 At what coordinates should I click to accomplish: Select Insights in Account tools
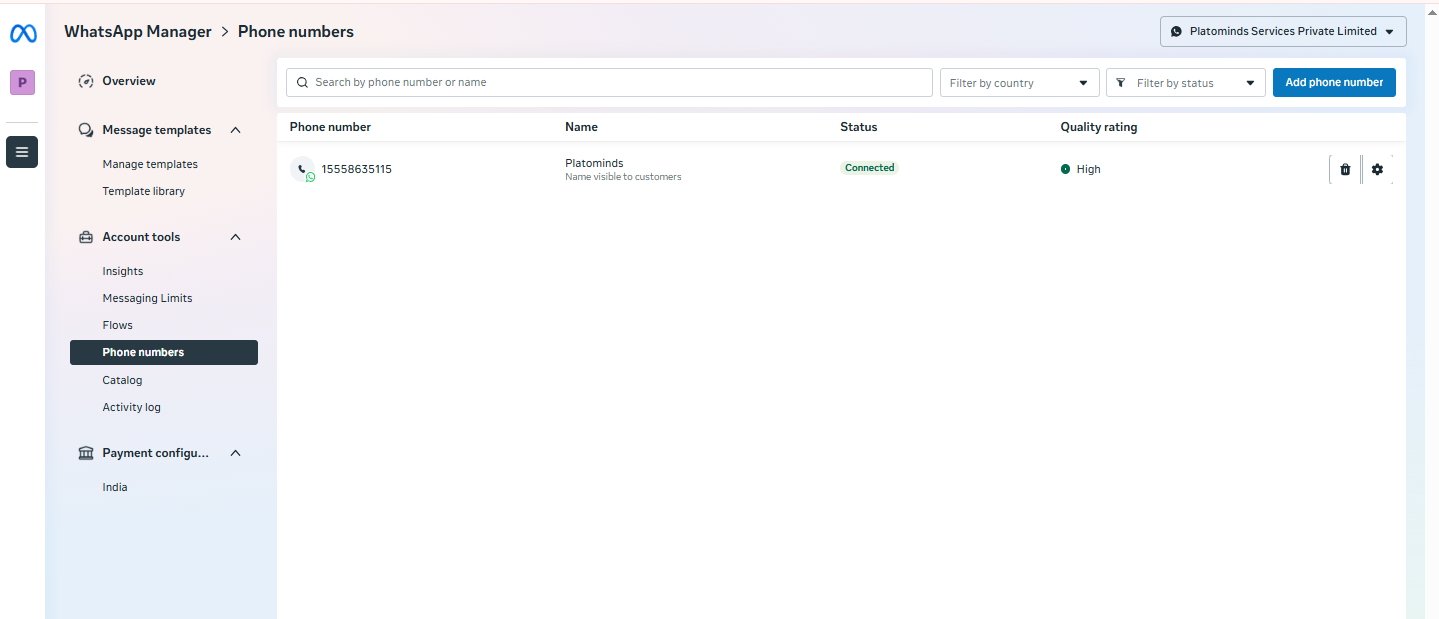tap(123, 271)
